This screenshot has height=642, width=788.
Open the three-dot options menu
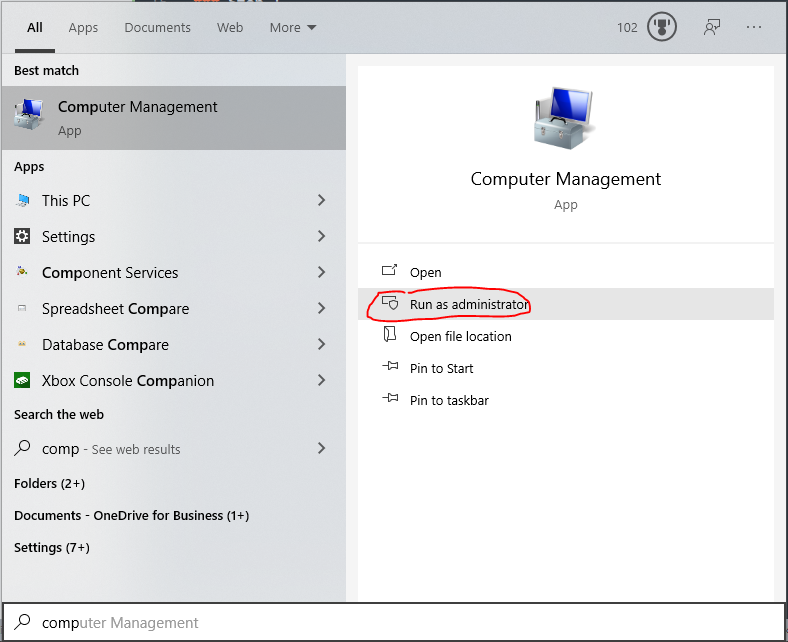754,27
